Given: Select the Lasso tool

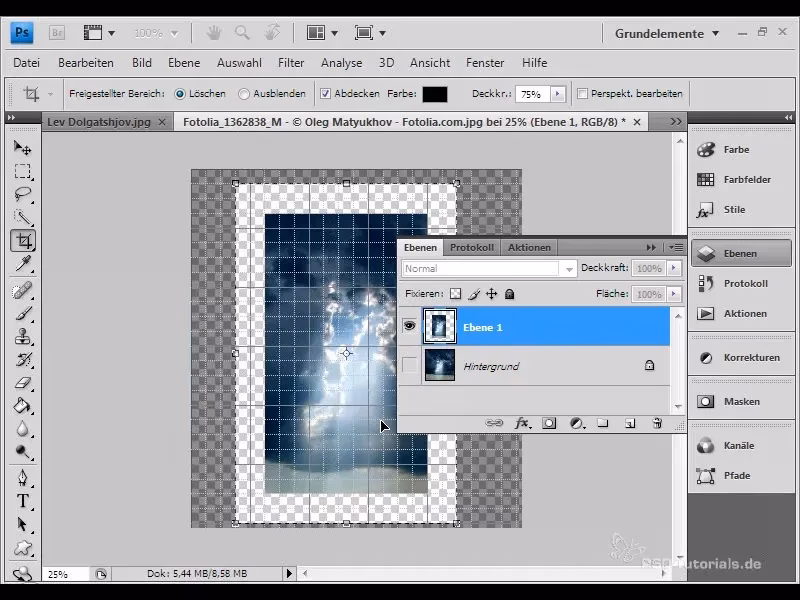Looking at the screenshot, I should point(22,194).
